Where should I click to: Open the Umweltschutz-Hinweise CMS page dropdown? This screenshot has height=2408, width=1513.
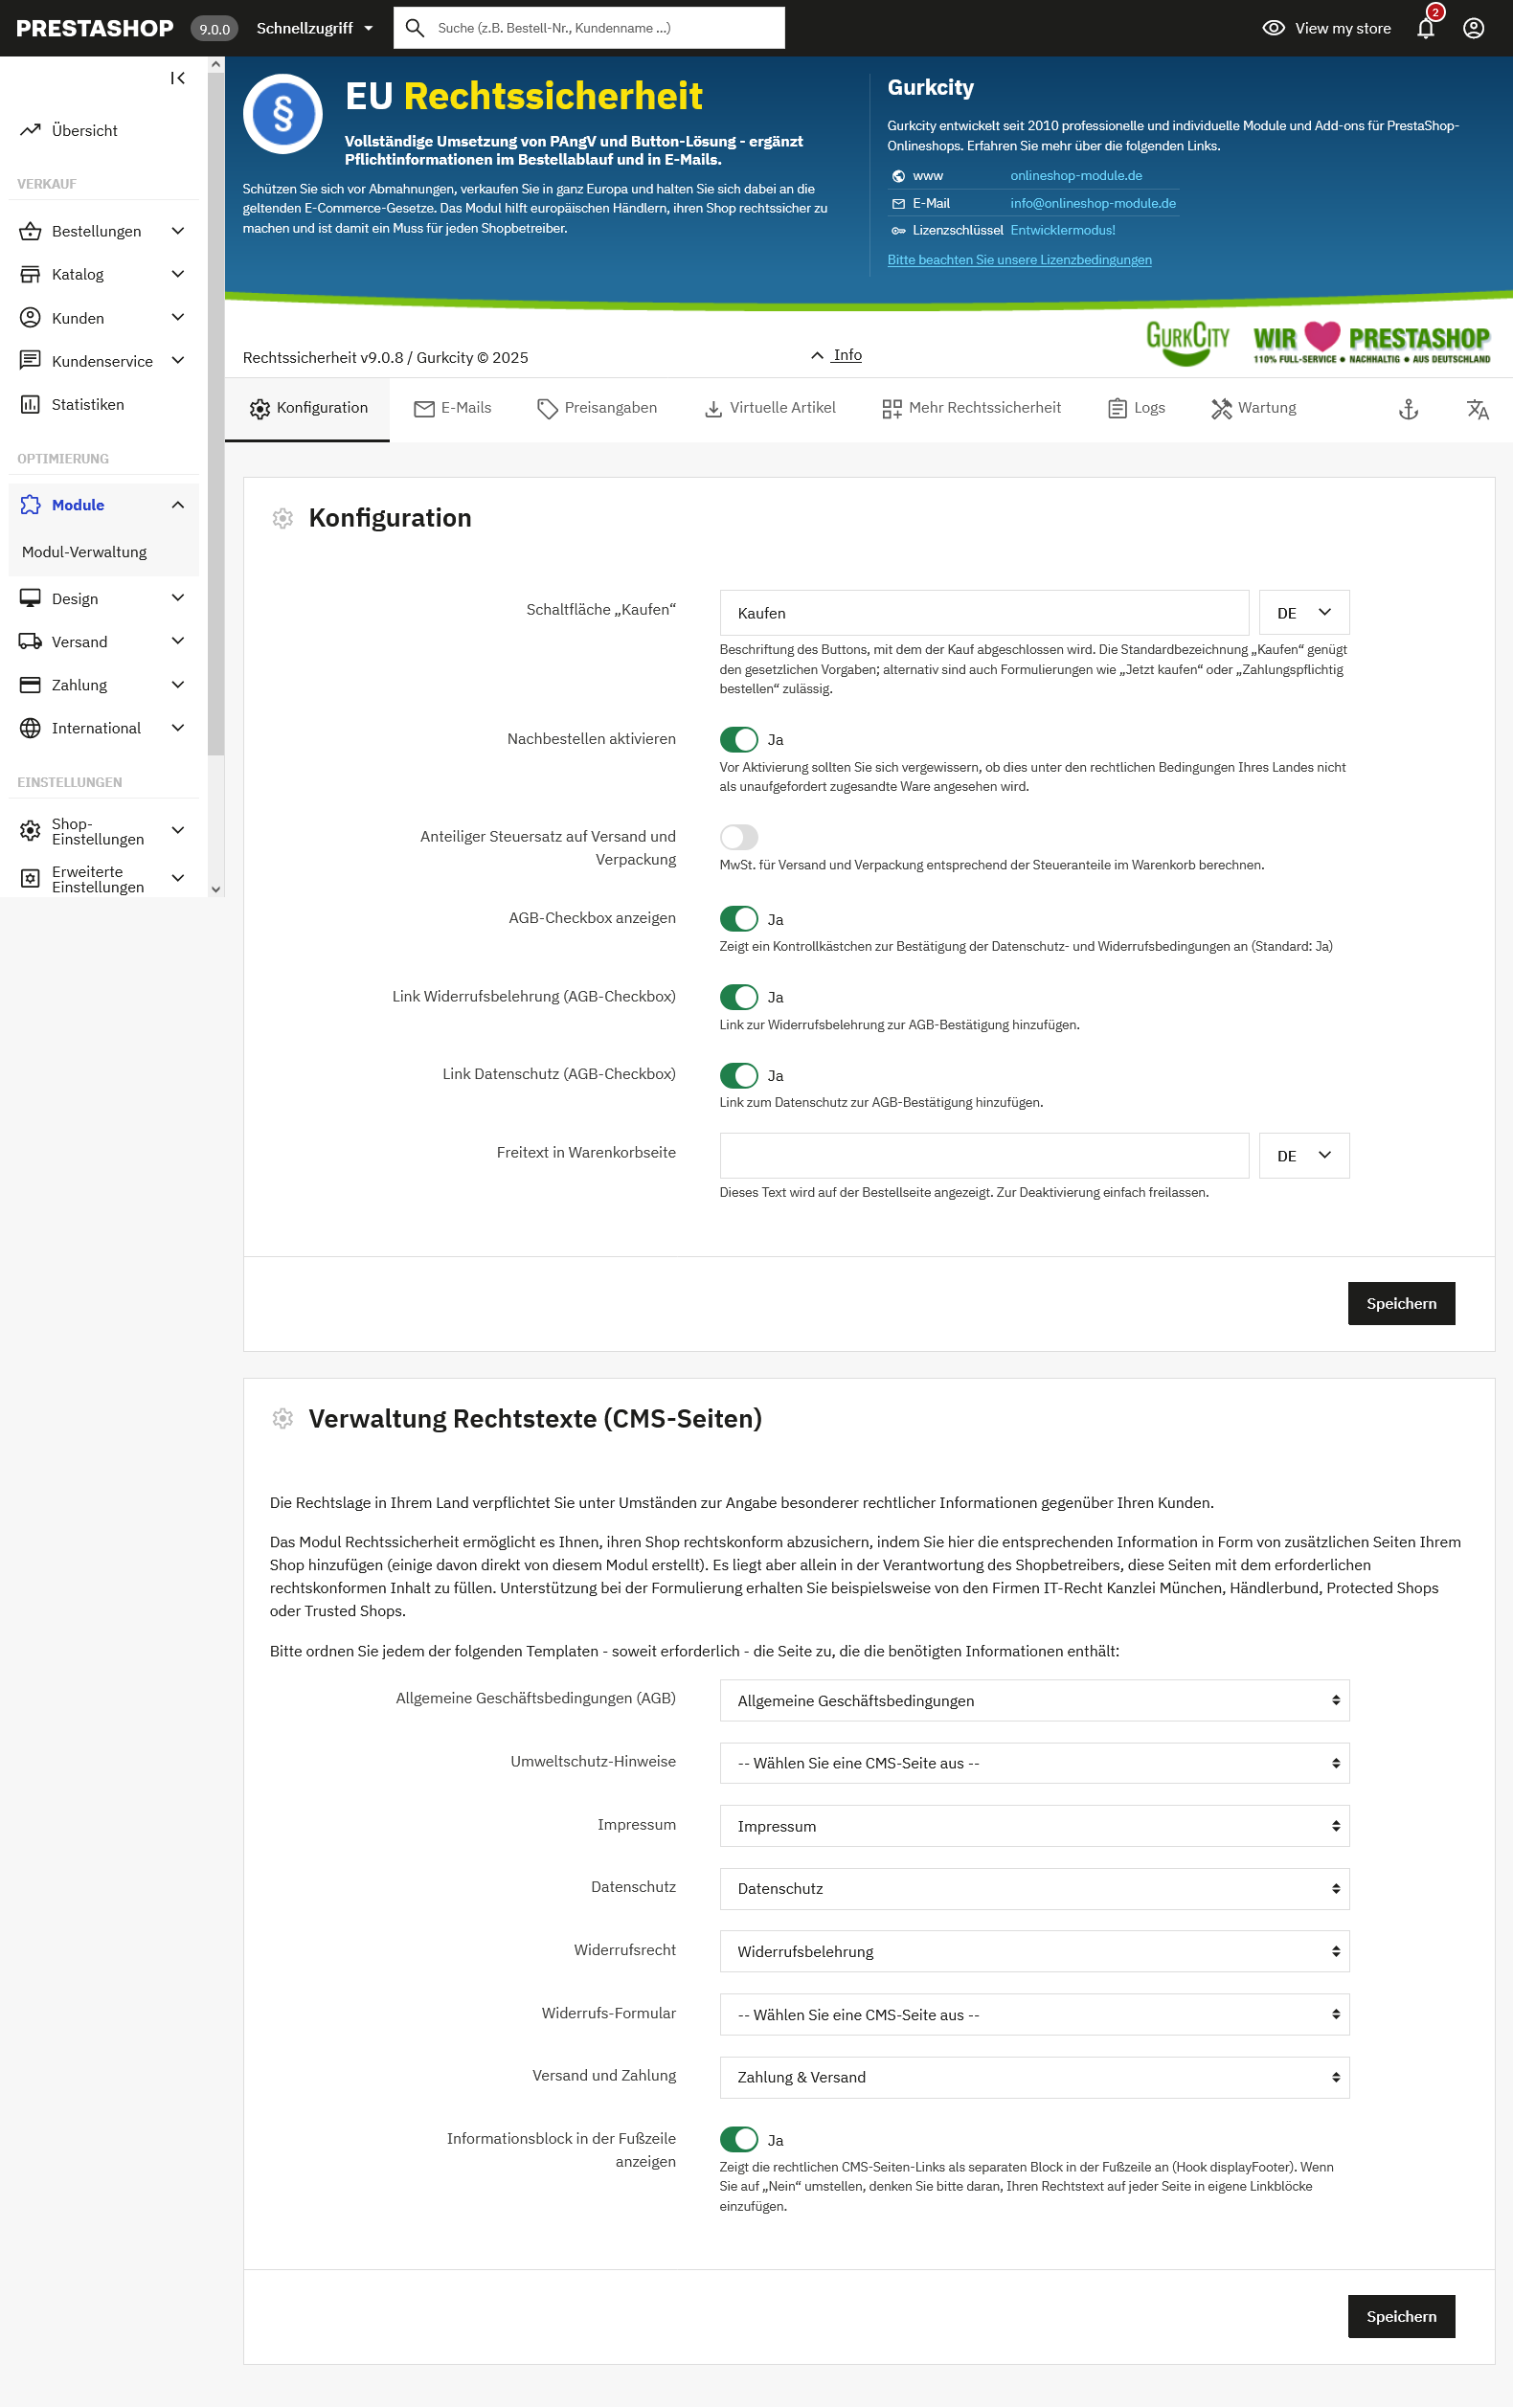(x=1034, y=1763)
